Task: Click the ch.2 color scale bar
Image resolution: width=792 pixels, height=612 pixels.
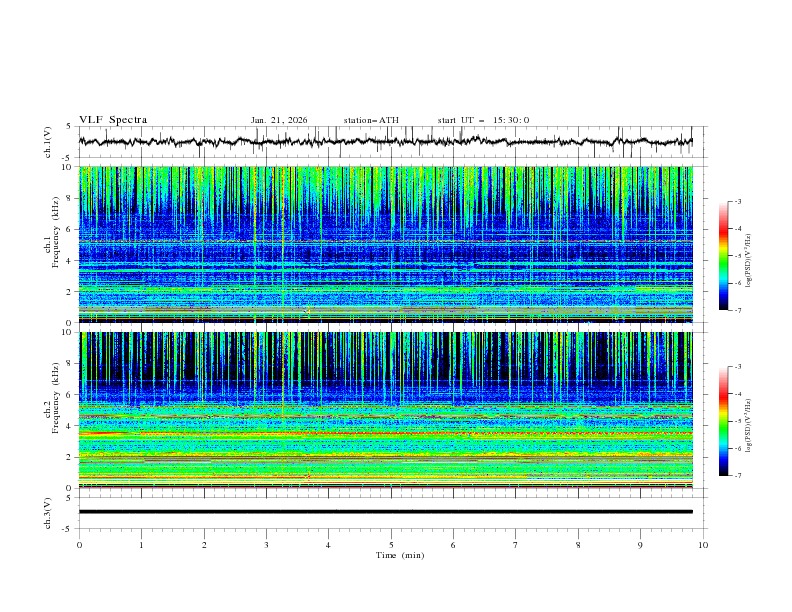Action: click(x=724, y=421)
